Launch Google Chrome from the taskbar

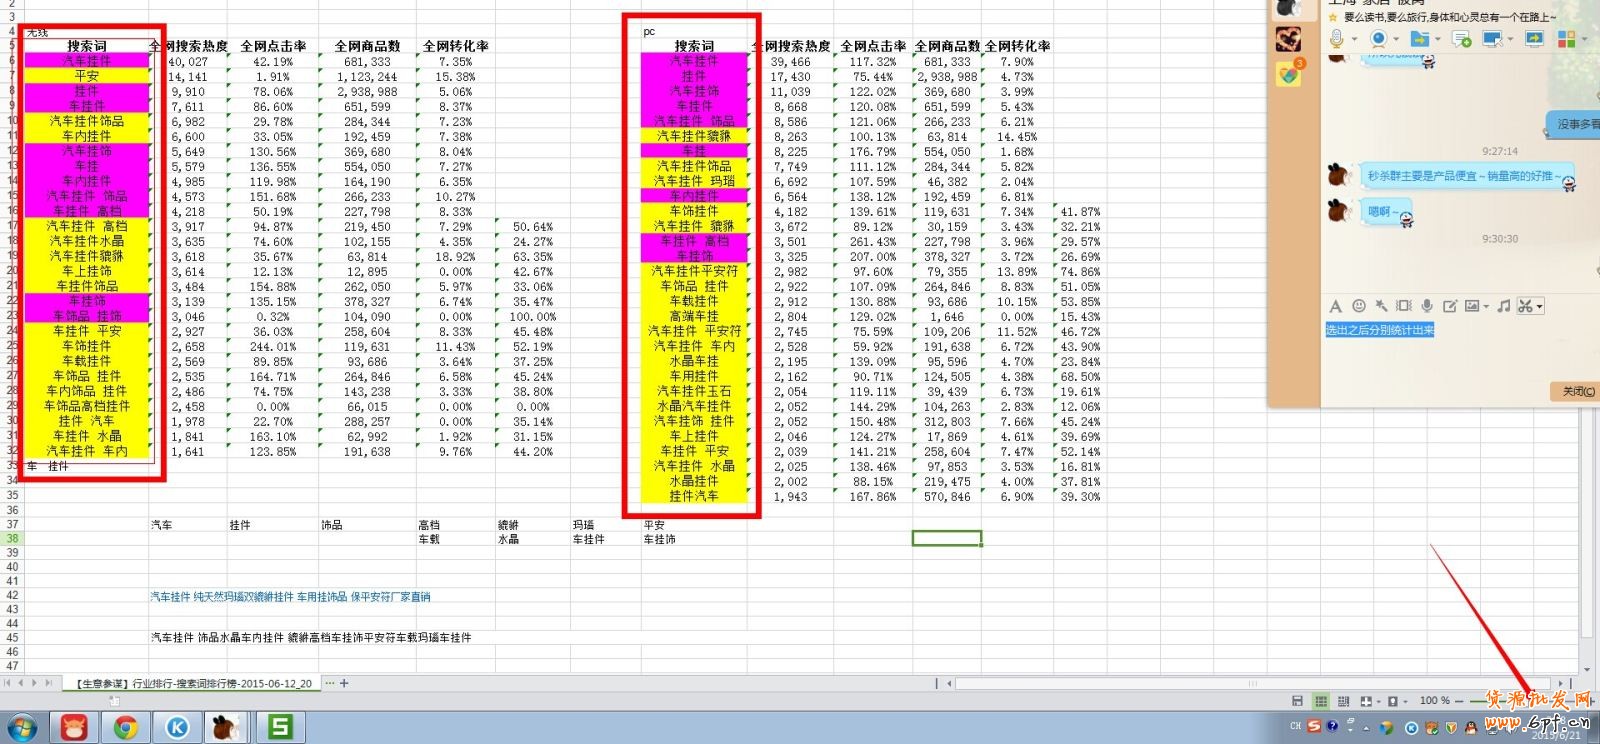[x=126, y=727]
